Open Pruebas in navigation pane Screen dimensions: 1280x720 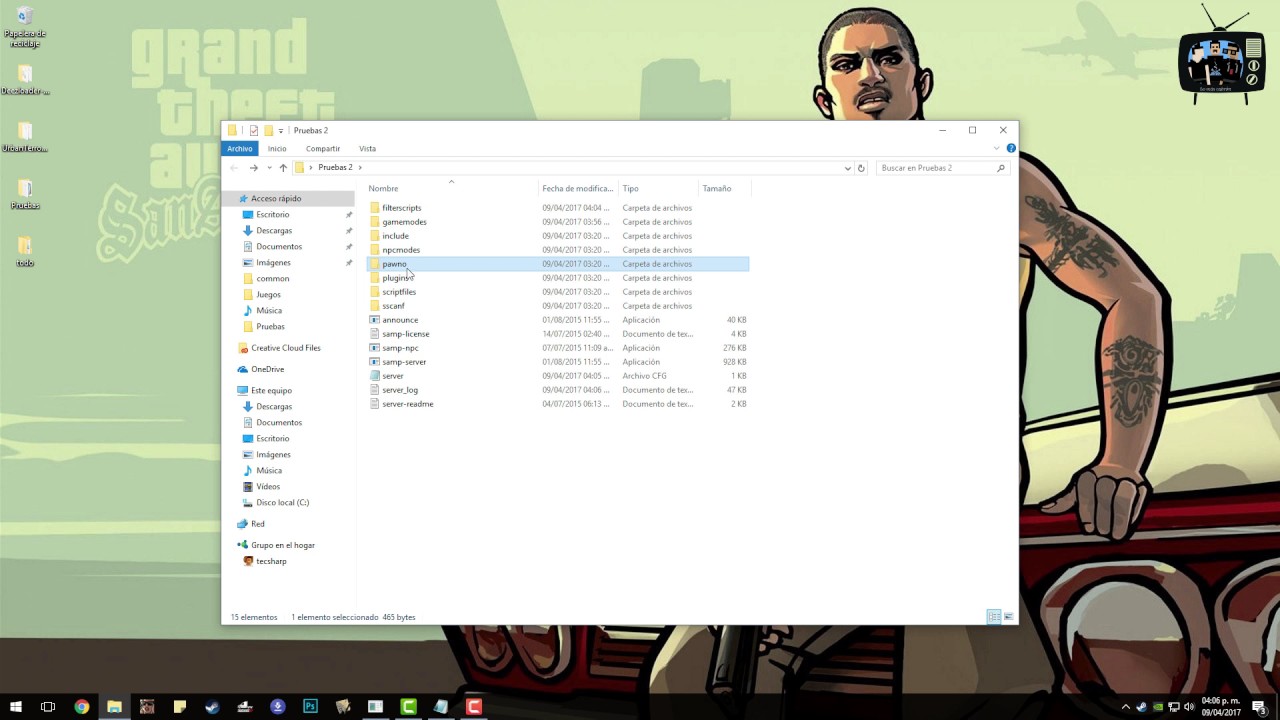coord(270,326)
